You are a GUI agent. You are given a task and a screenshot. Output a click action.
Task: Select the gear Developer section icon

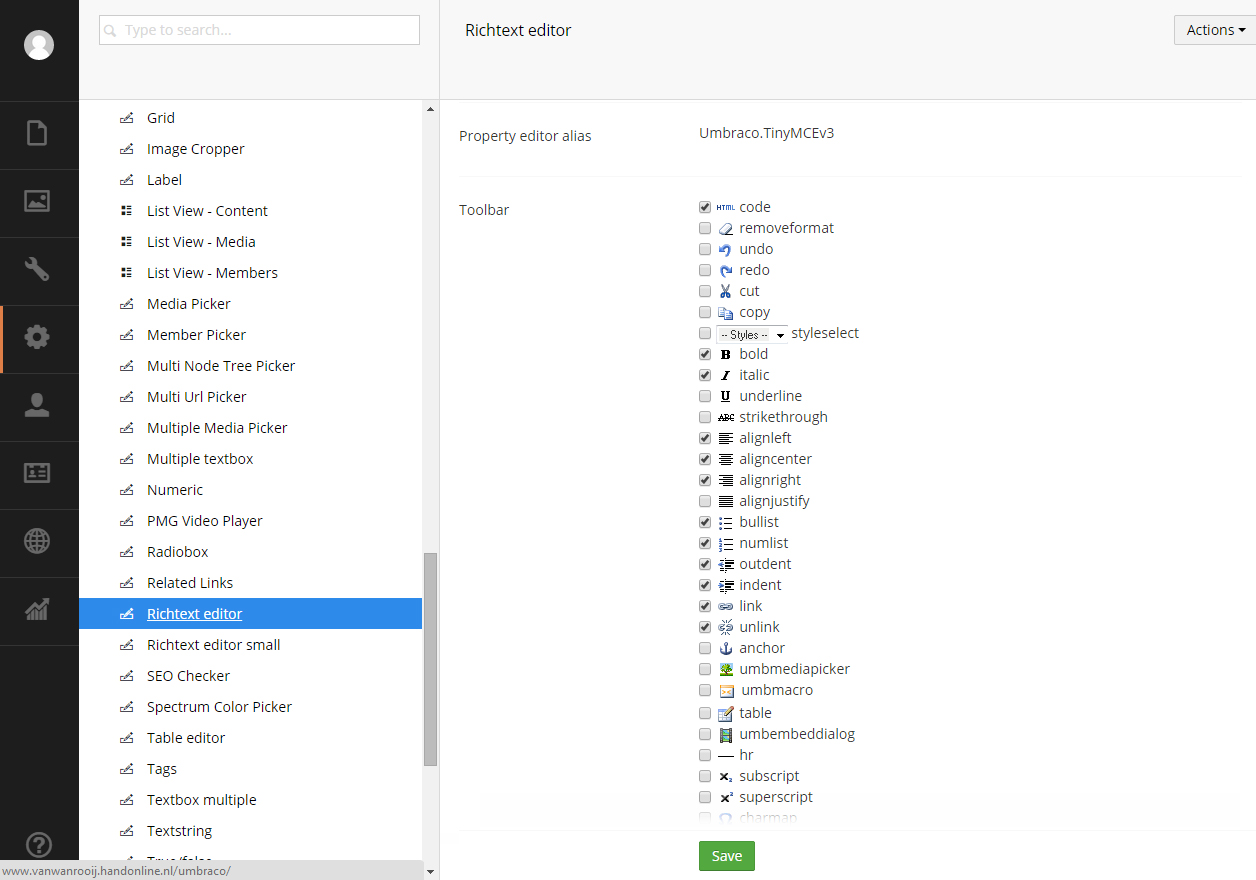pos(37,337)
